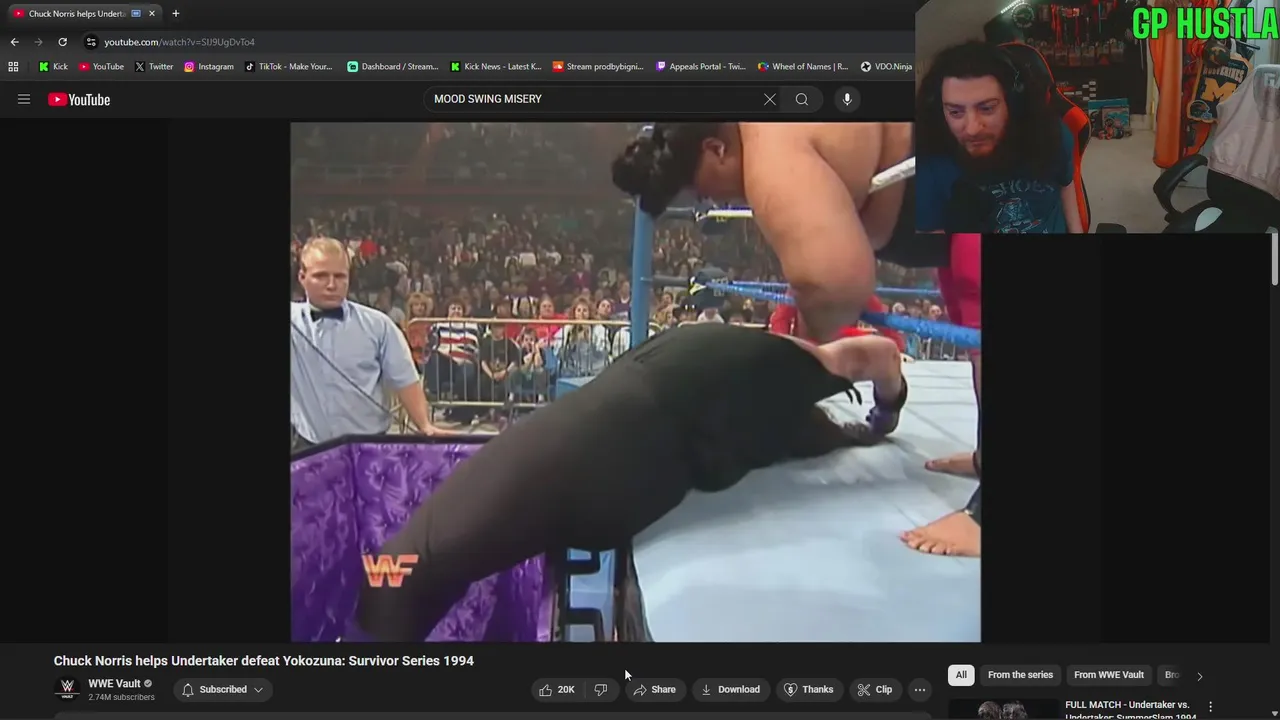Viewport: 1280px width, 720px height.
Task: Open the Dashboard / Stream bookmark
Action: (392, 67)
